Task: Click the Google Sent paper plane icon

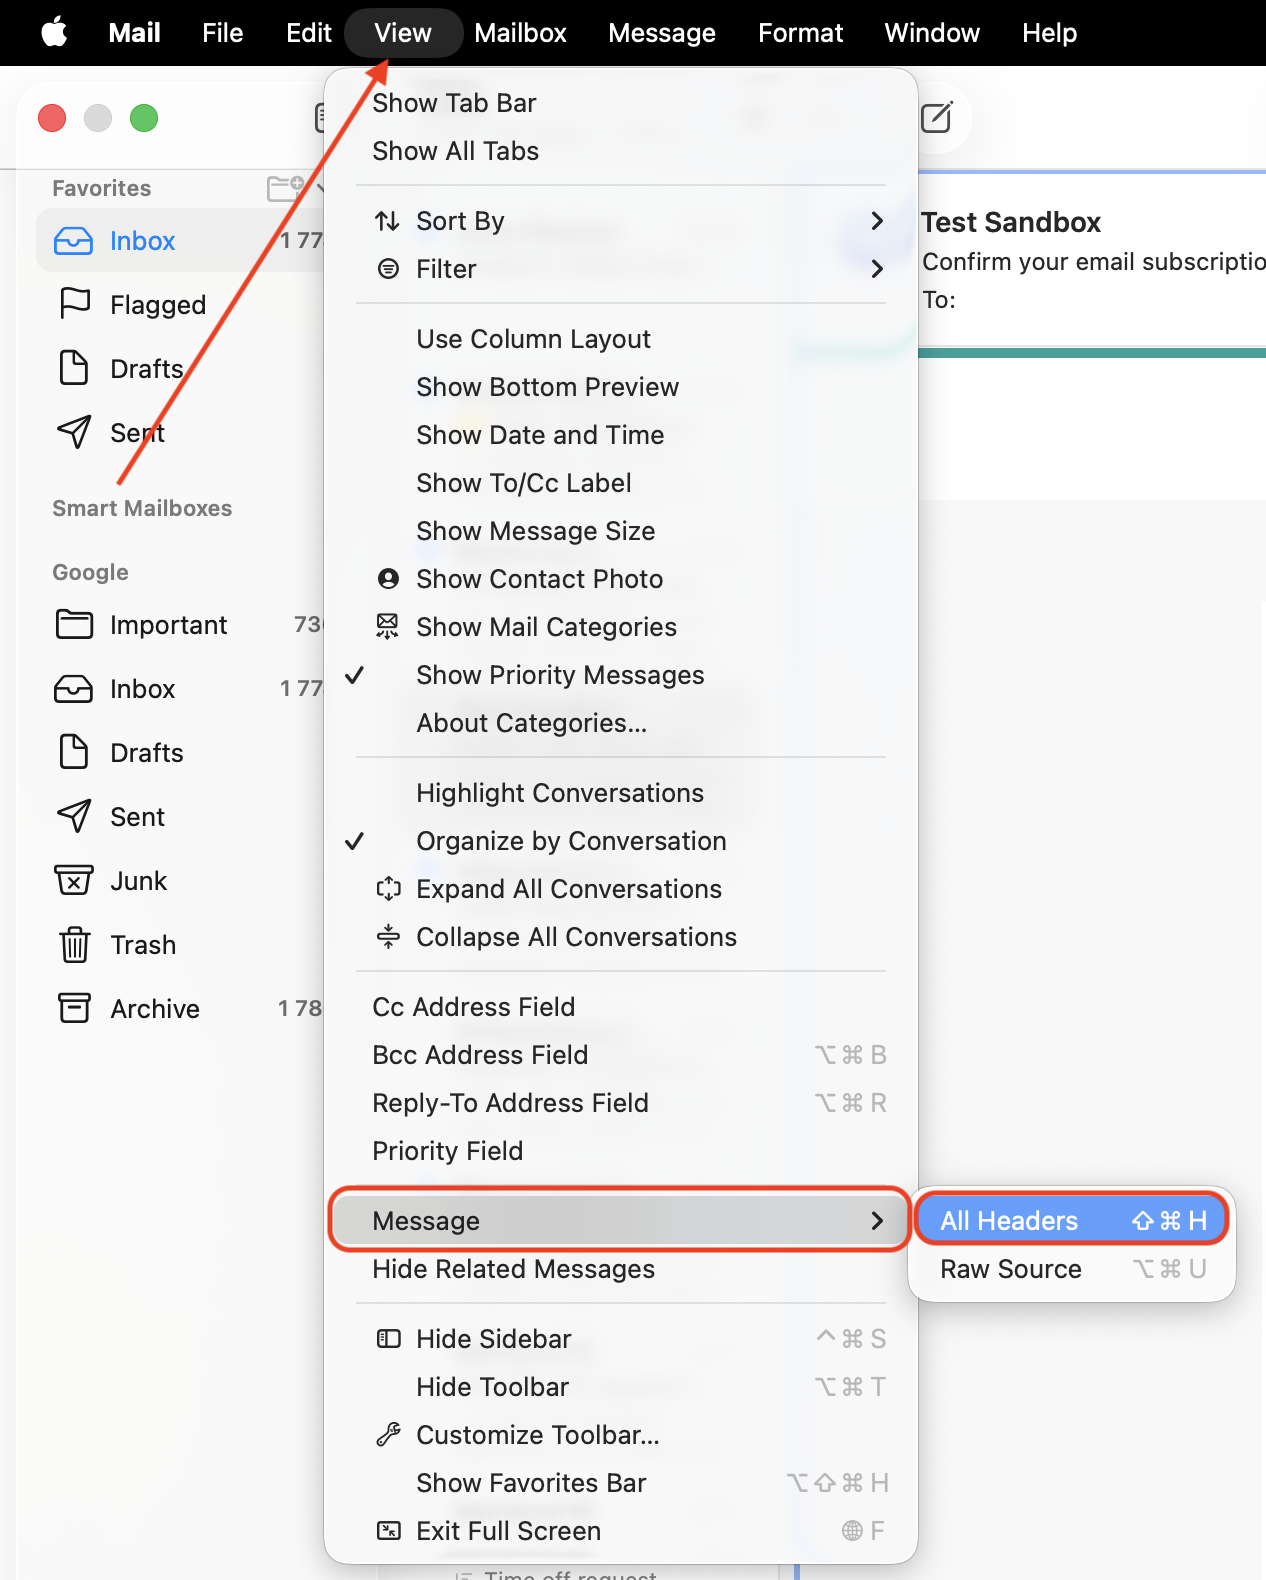Action: pyautogui.click(x=74, y=816)
